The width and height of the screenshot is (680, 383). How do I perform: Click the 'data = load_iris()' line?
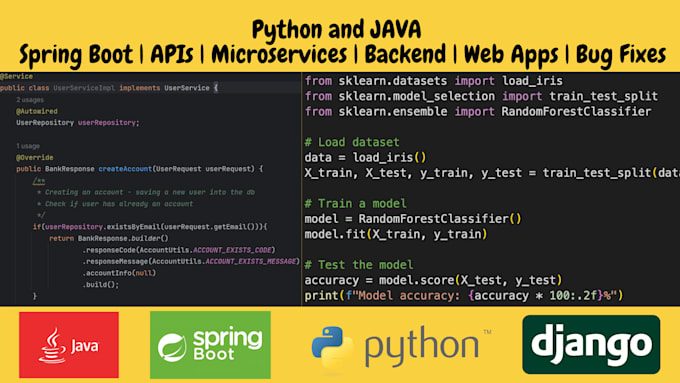(x=366, y=157)
